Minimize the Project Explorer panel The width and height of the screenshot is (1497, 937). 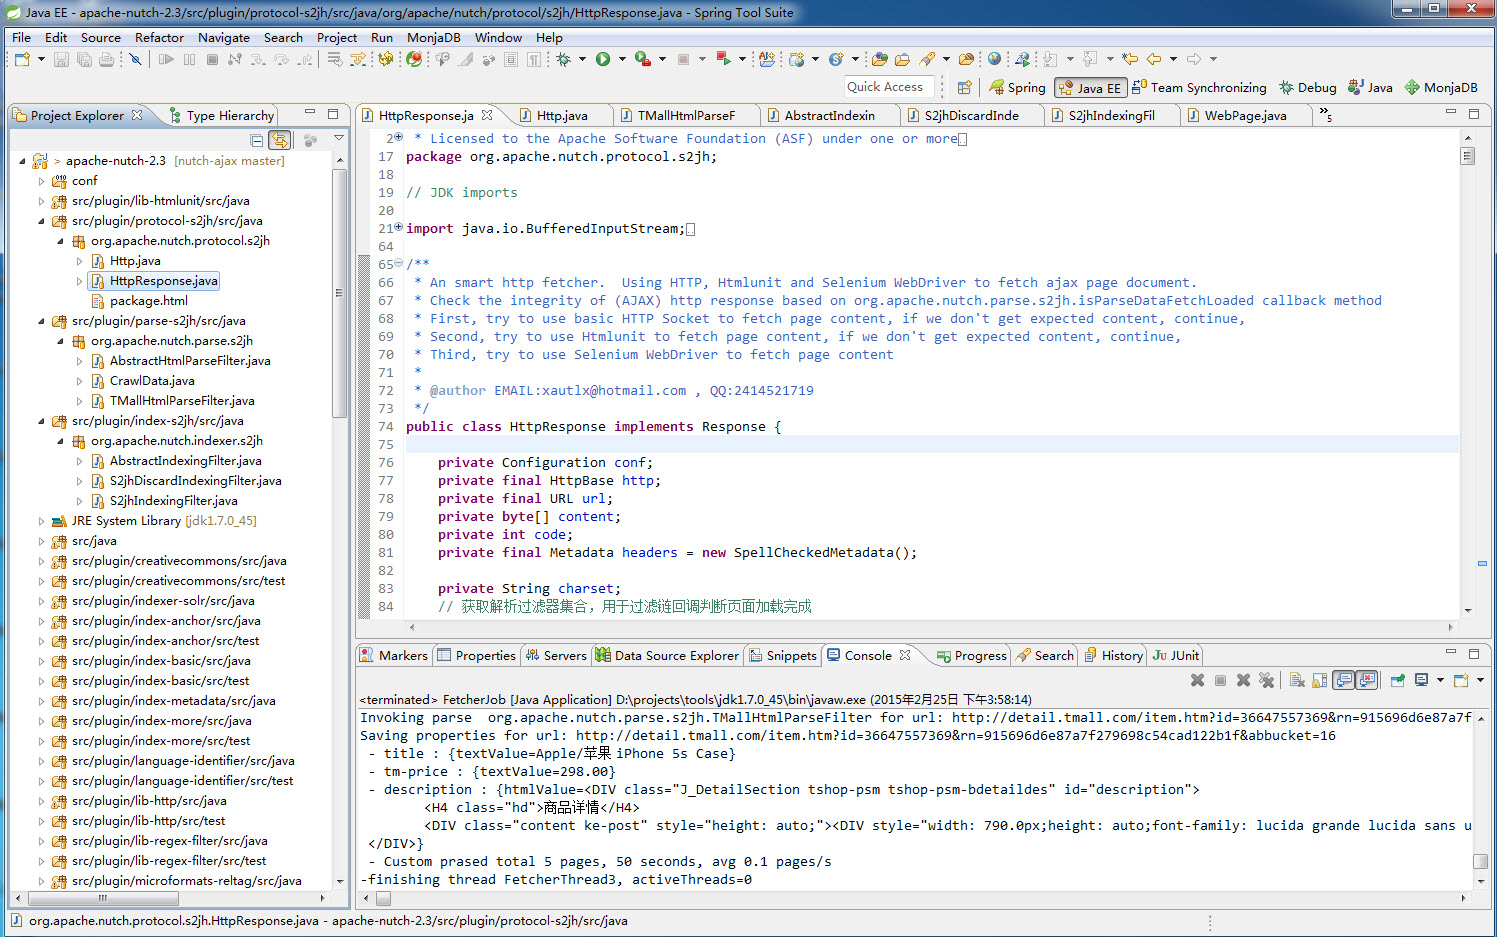point(310,113)
